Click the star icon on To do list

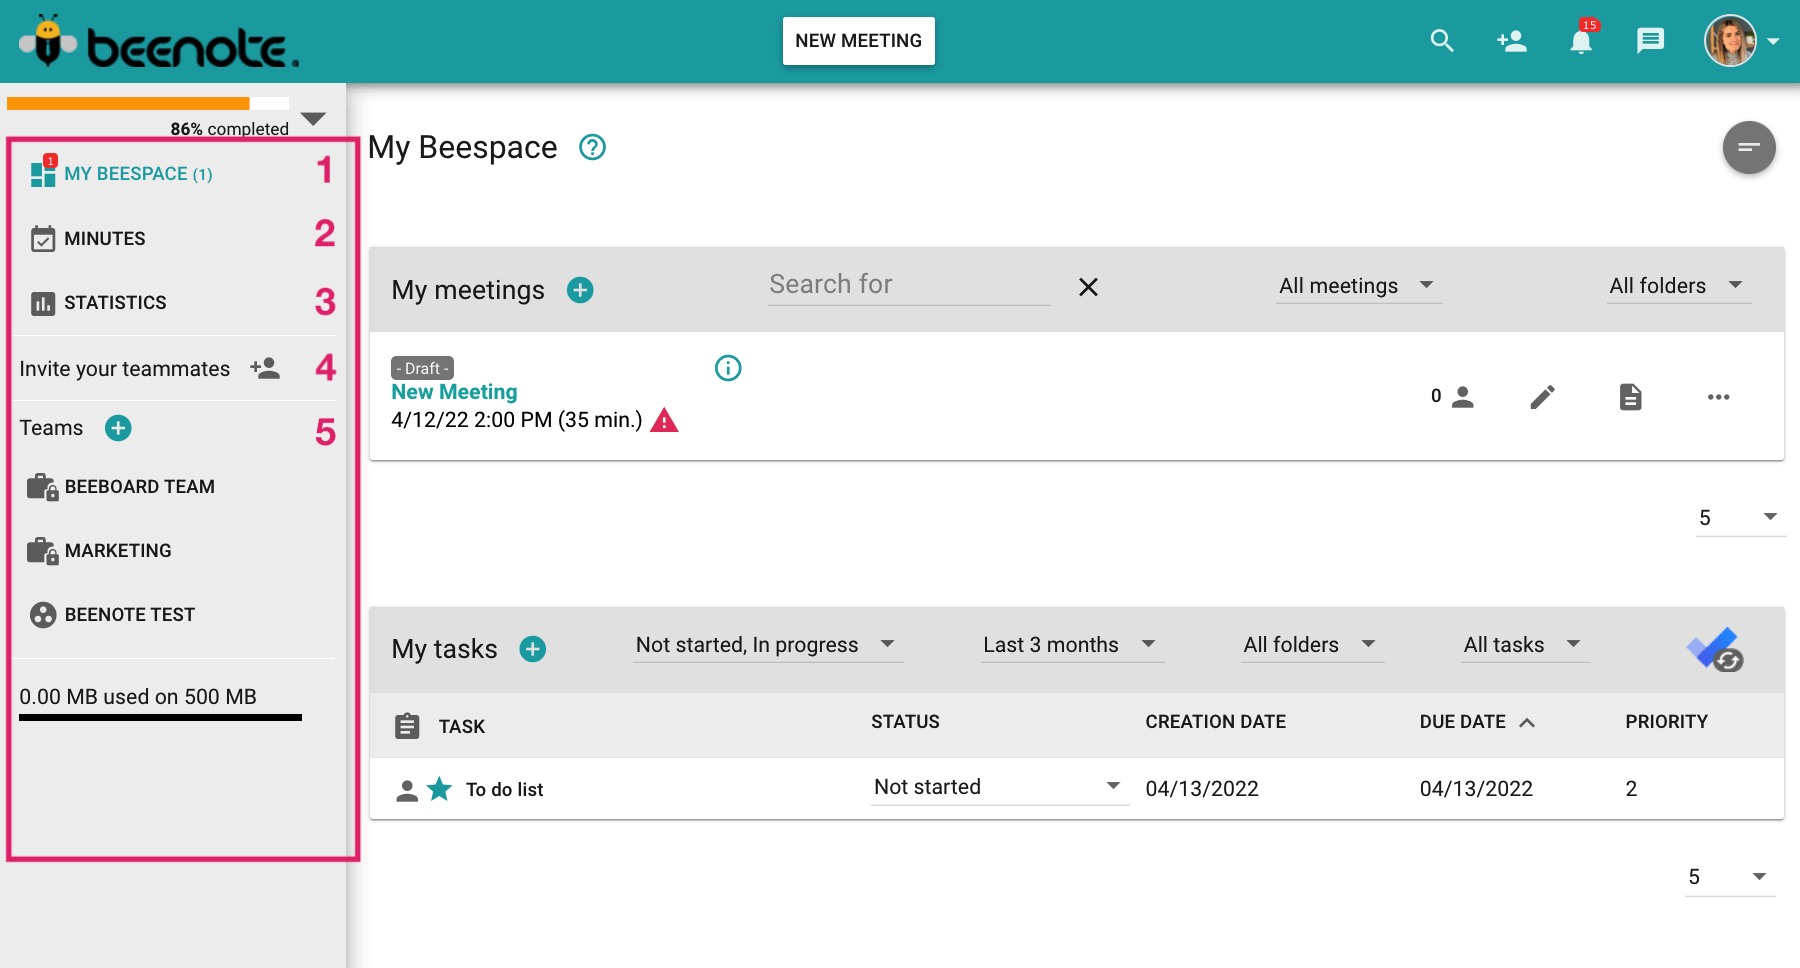pyautogui.click(x=439, y=789)
